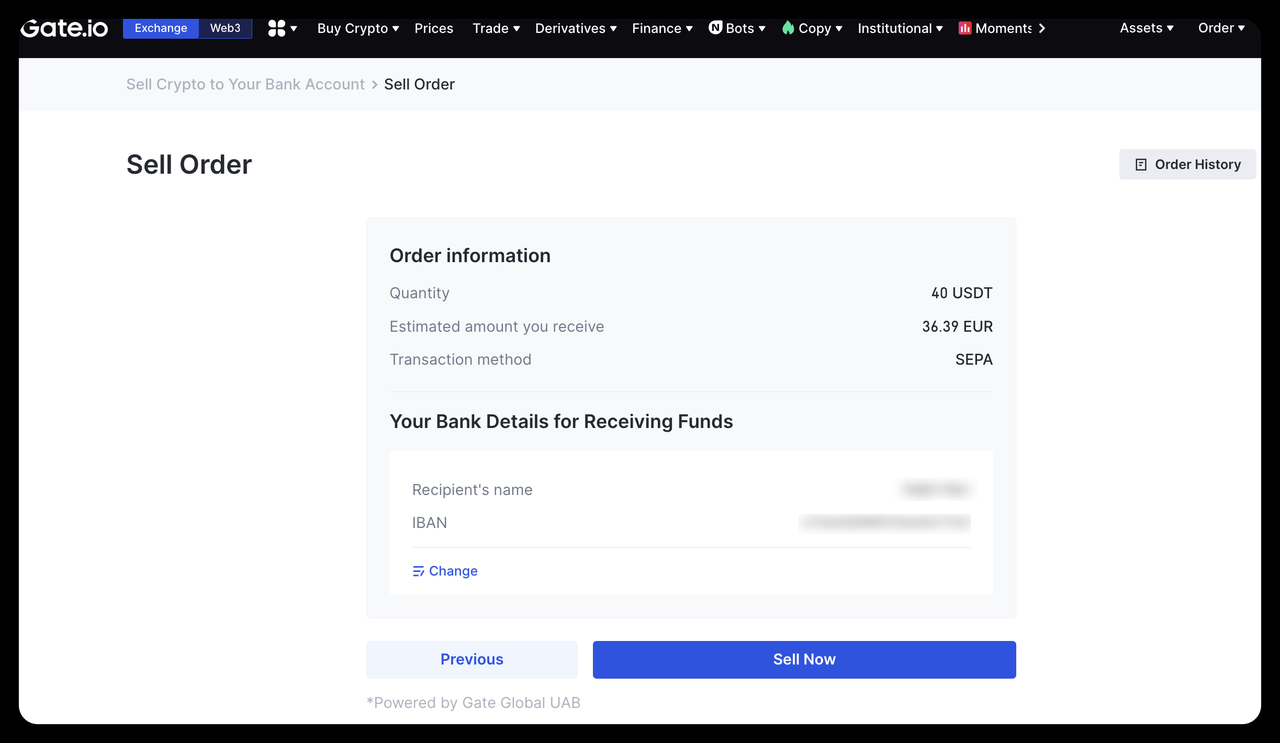Open the Assets dropdown
Image resolution: width=1280 pixels, height=743 pixels.
[x=1146, y=28]
